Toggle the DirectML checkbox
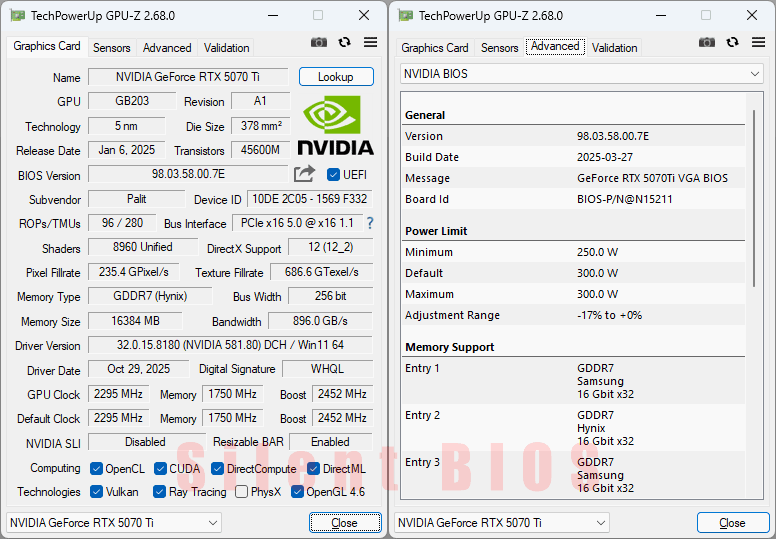This screenshot has width=776, height=539. tap(313, 469)
